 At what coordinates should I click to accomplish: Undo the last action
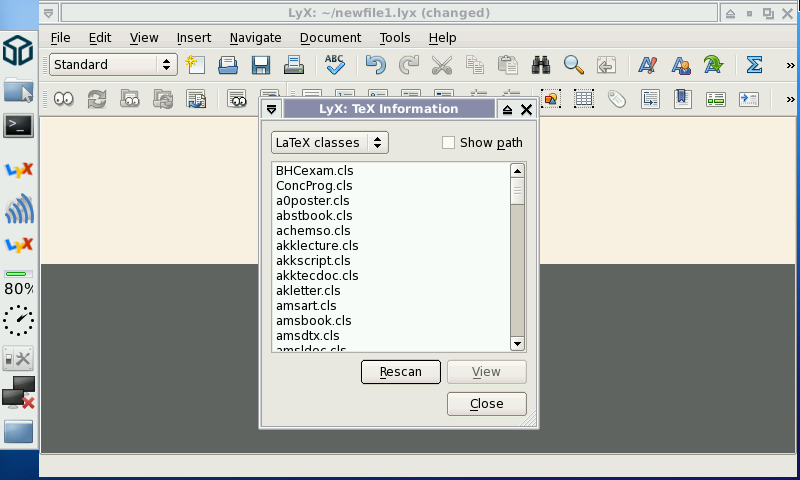click(376, 65)
